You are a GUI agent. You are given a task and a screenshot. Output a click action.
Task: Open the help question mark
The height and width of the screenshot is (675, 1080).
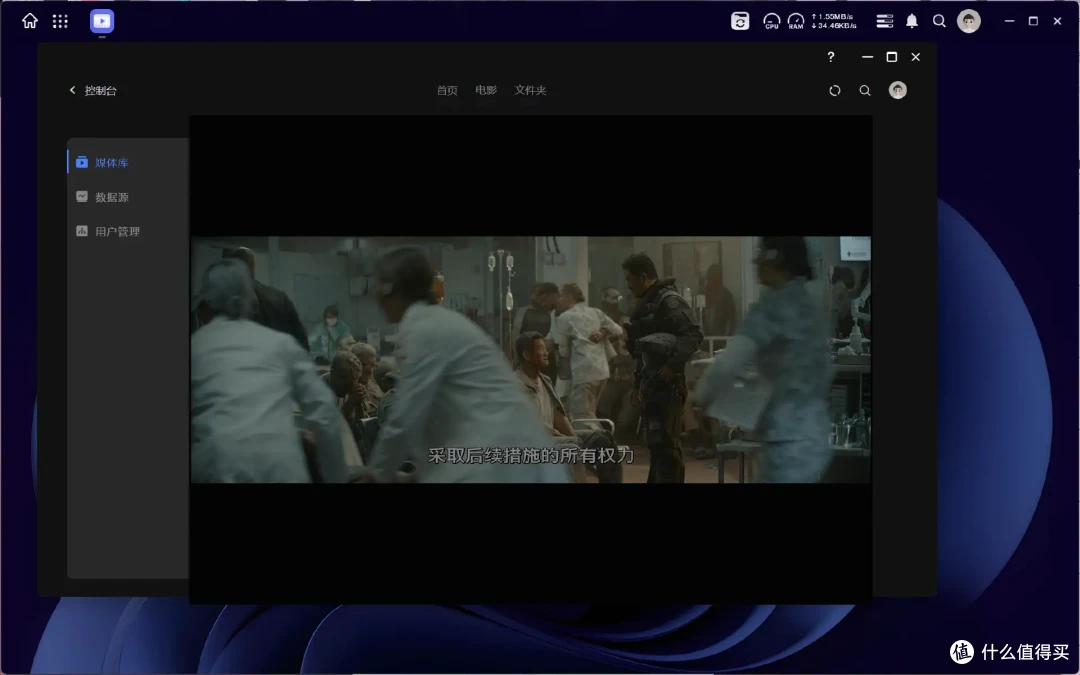click(x=831, y=57)
